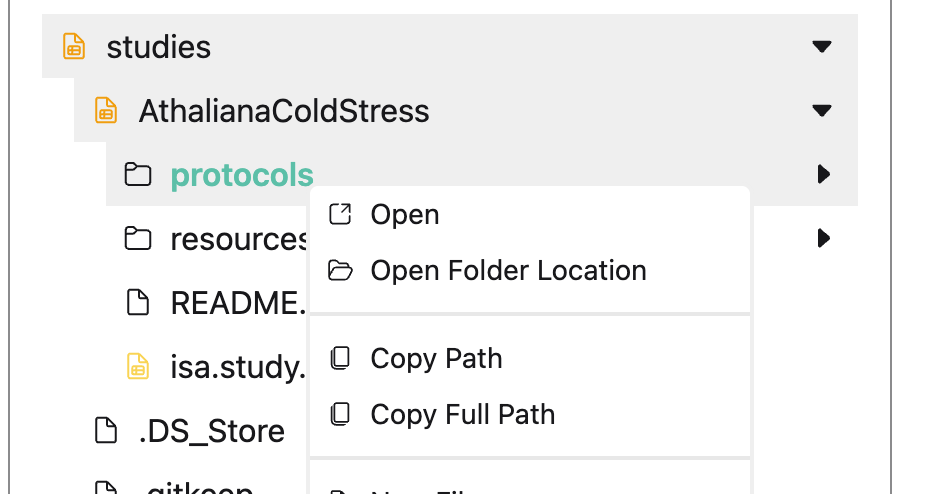Viewport: 946px width, 494px height.
Task: Click the .DS_Store file icon
Action: pyautogui.click(x=106, y=430)
